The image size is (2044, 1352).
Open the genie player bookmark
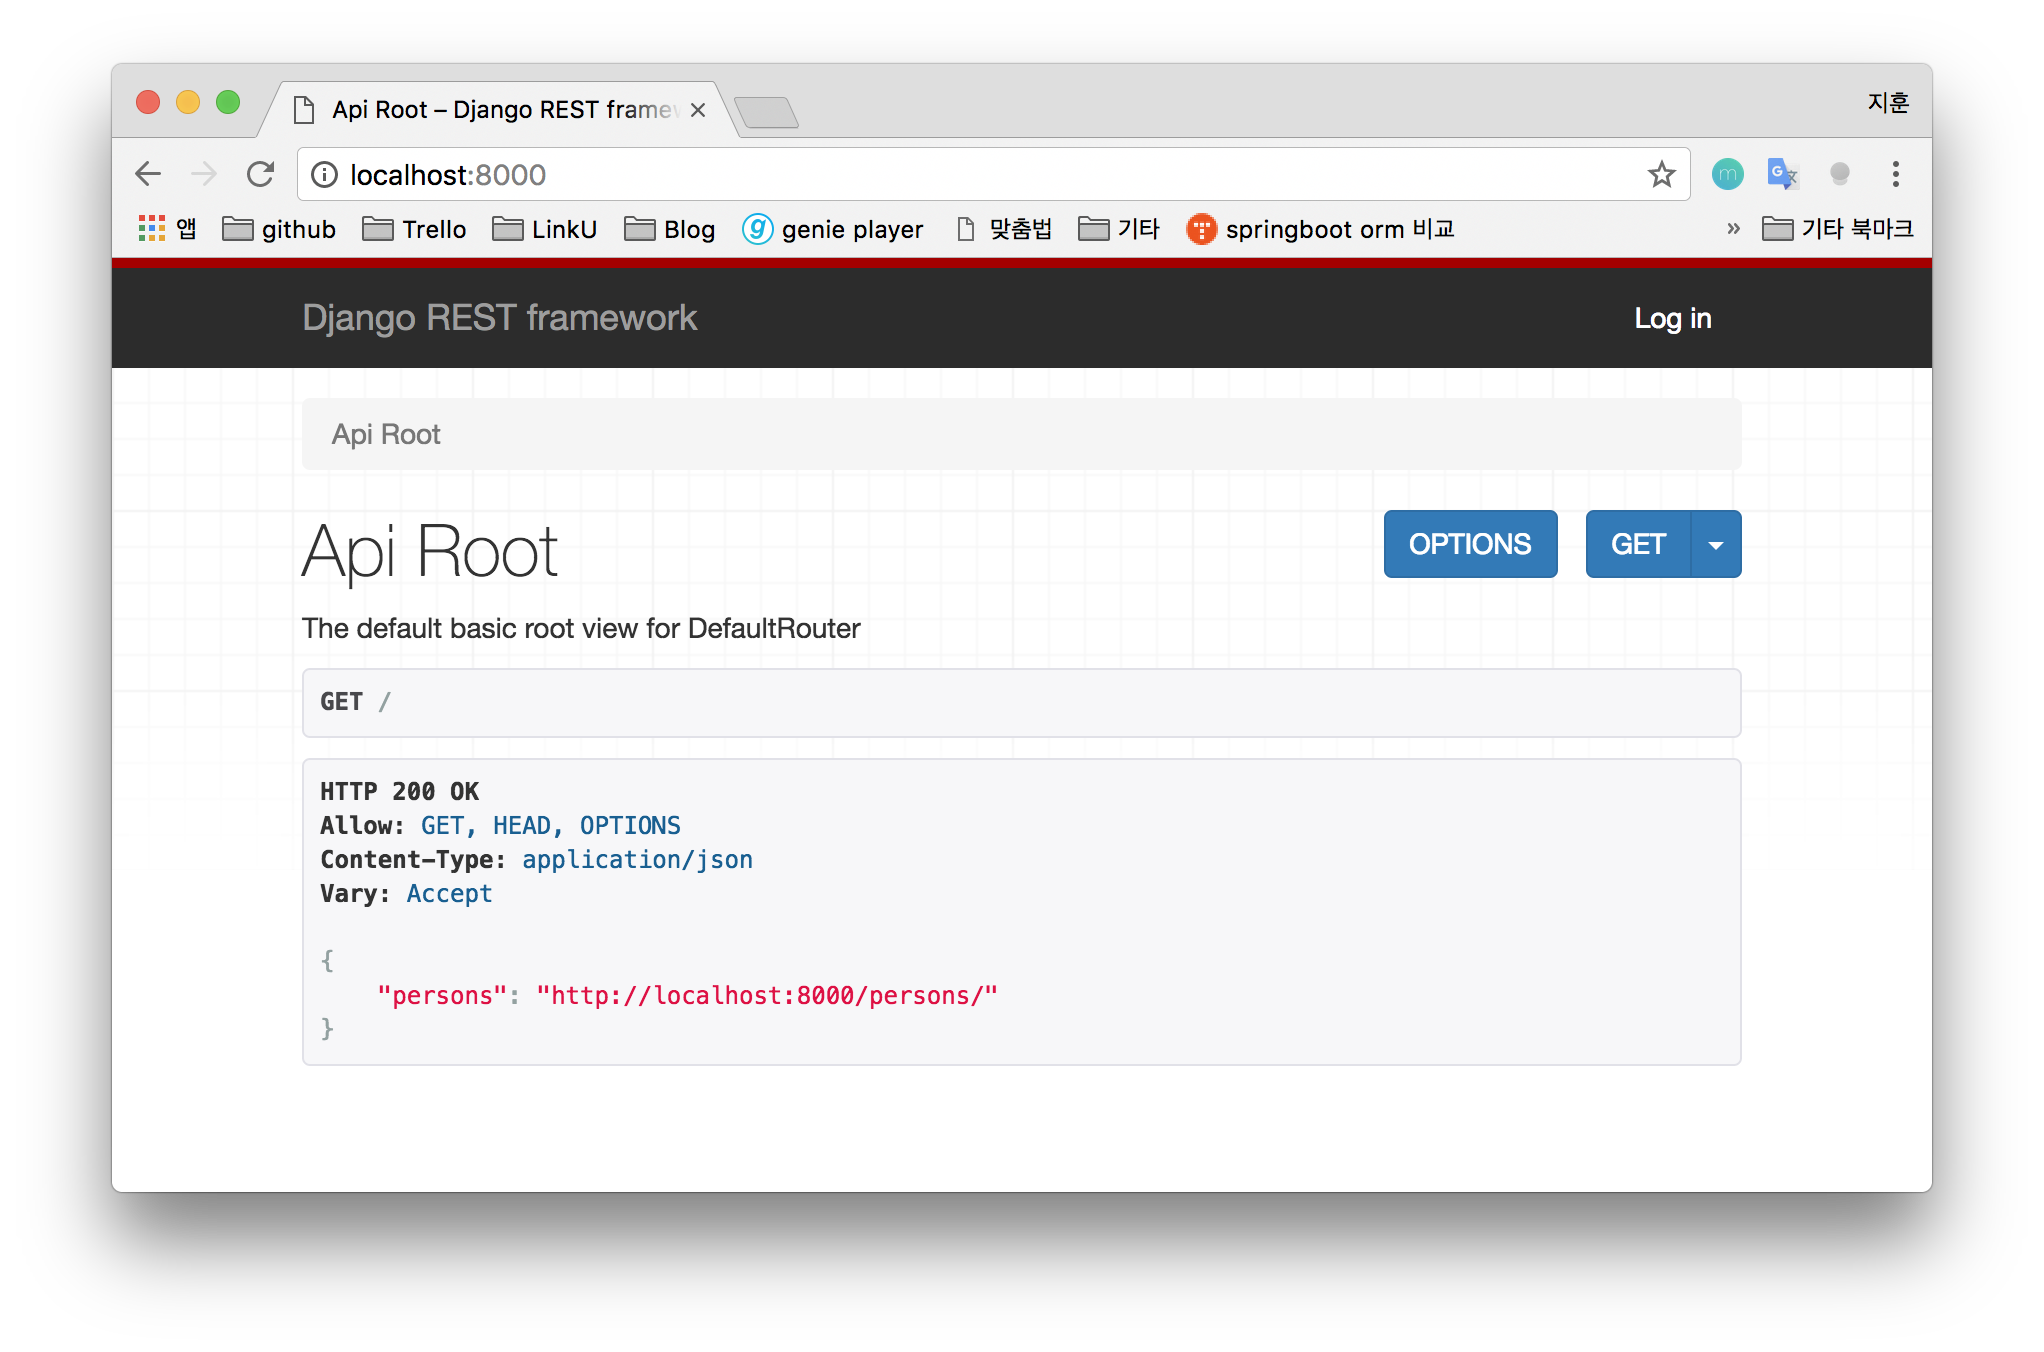832,229
